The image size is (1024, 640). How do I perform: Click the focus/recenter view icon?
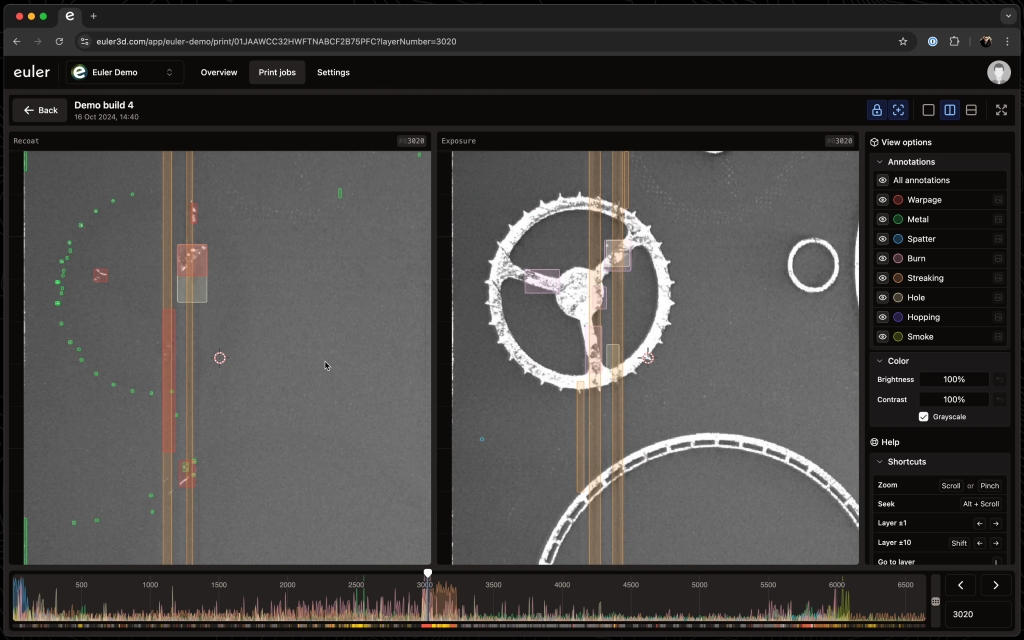[898, 110]
